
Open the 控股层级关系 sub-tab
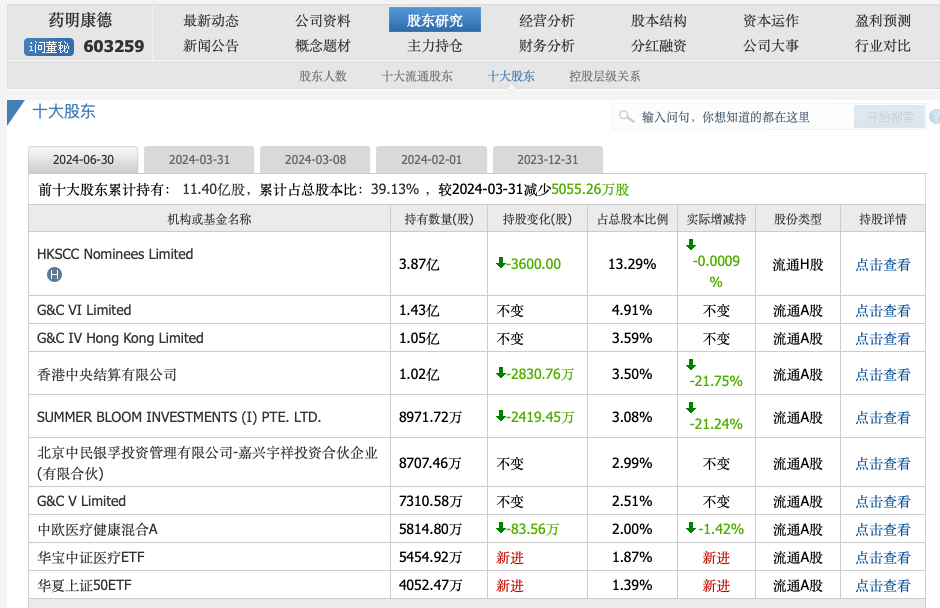click(605, 76)
